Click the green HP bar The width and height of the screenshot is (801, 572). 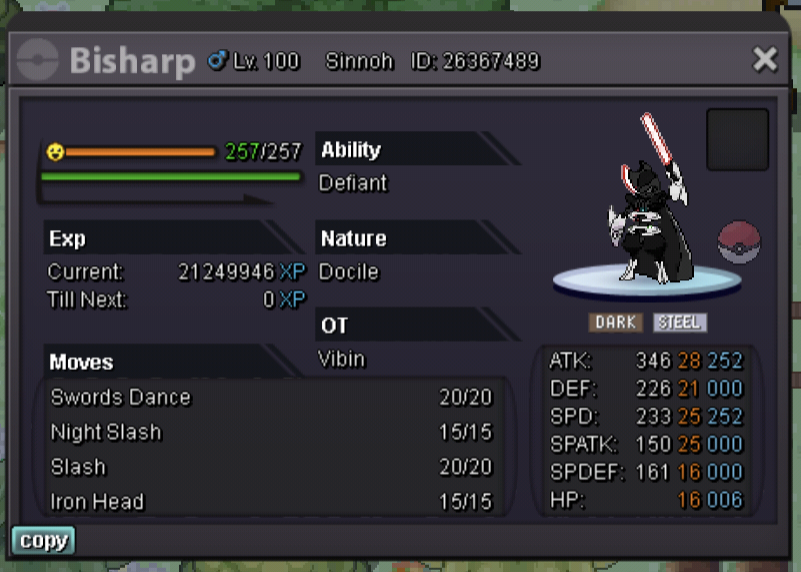pyautogui.click(x=171, y=177)
